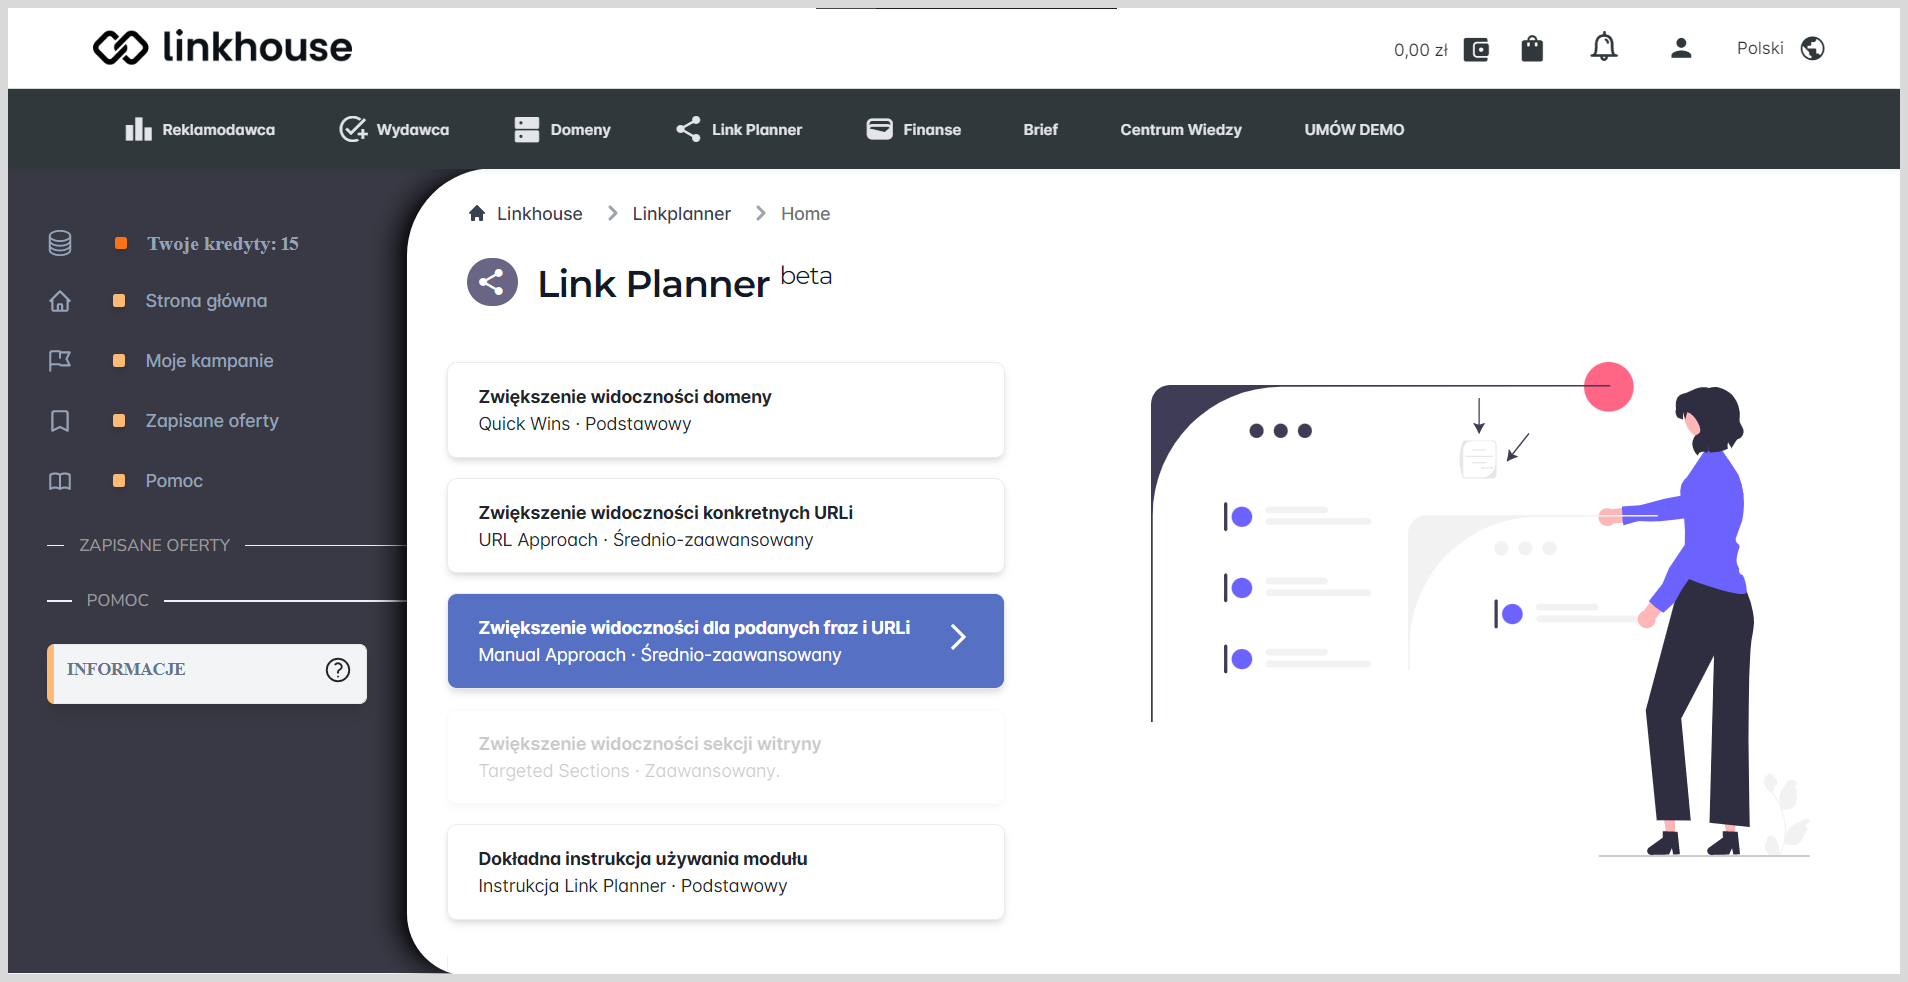Screen dimensions: 1908x982
Task: Expand the POMOC section
Action: click(118, 600)
